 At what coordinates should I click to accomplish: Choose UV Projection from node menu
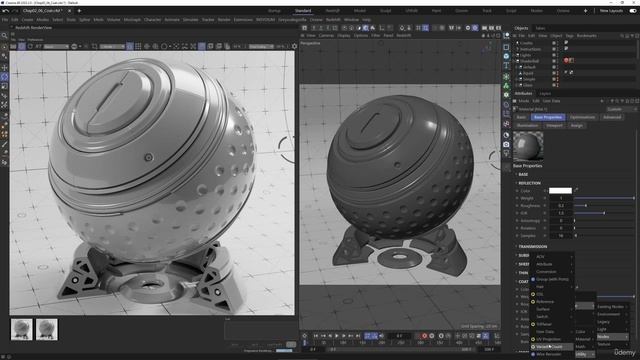551,339
